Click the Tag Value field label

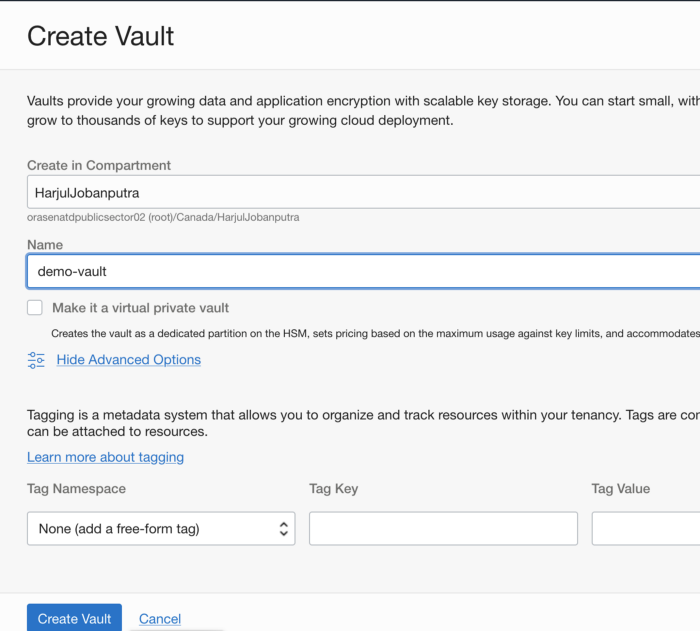620,489
